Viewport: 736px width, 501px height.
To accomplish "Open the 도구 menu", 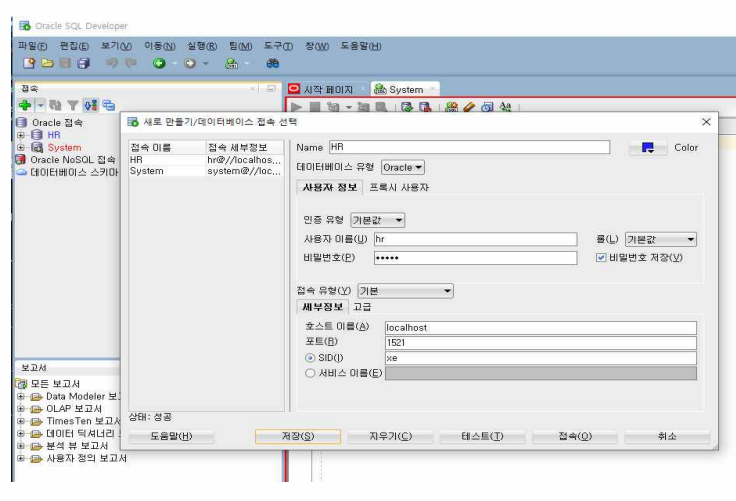I will point(278,46).
